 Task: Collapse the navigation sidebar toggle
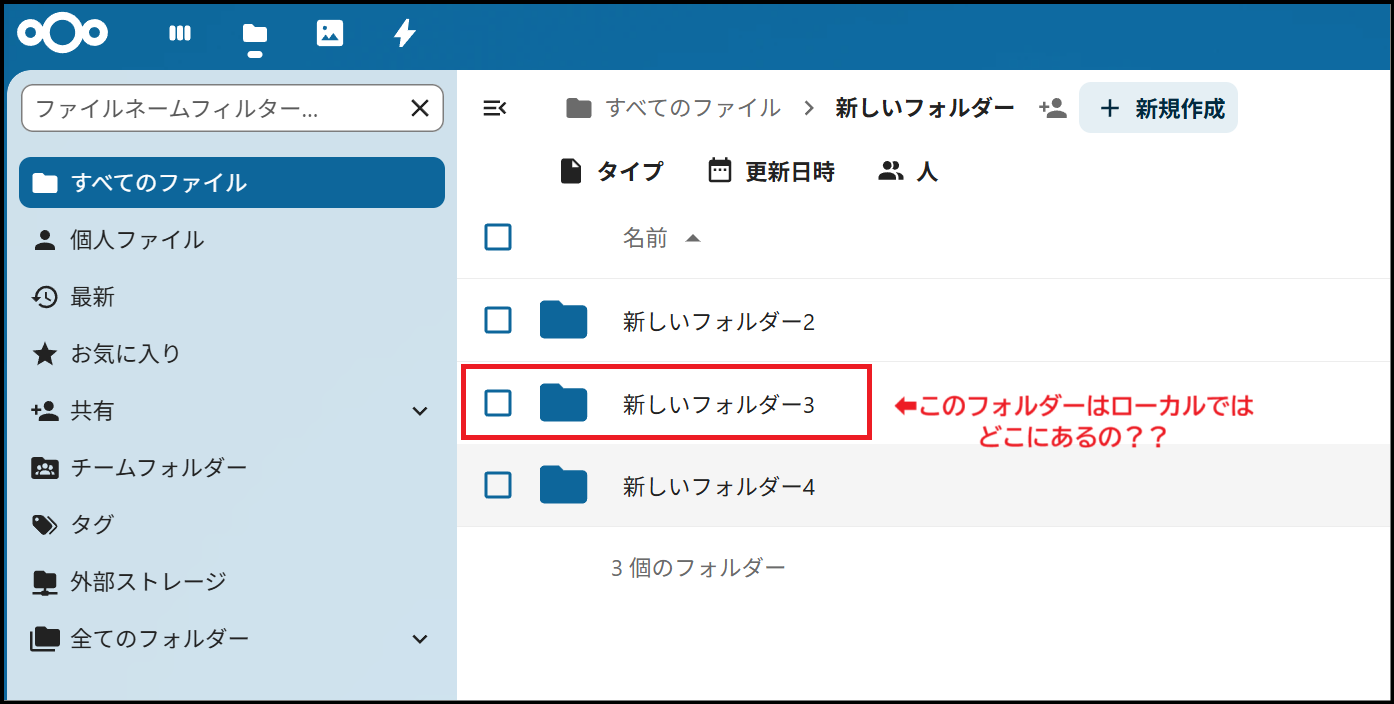[x=494, y=108]
